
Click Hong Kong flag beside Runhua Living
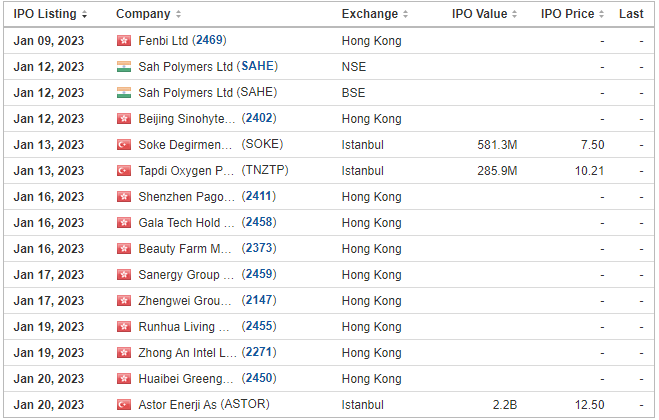[124, 327]
